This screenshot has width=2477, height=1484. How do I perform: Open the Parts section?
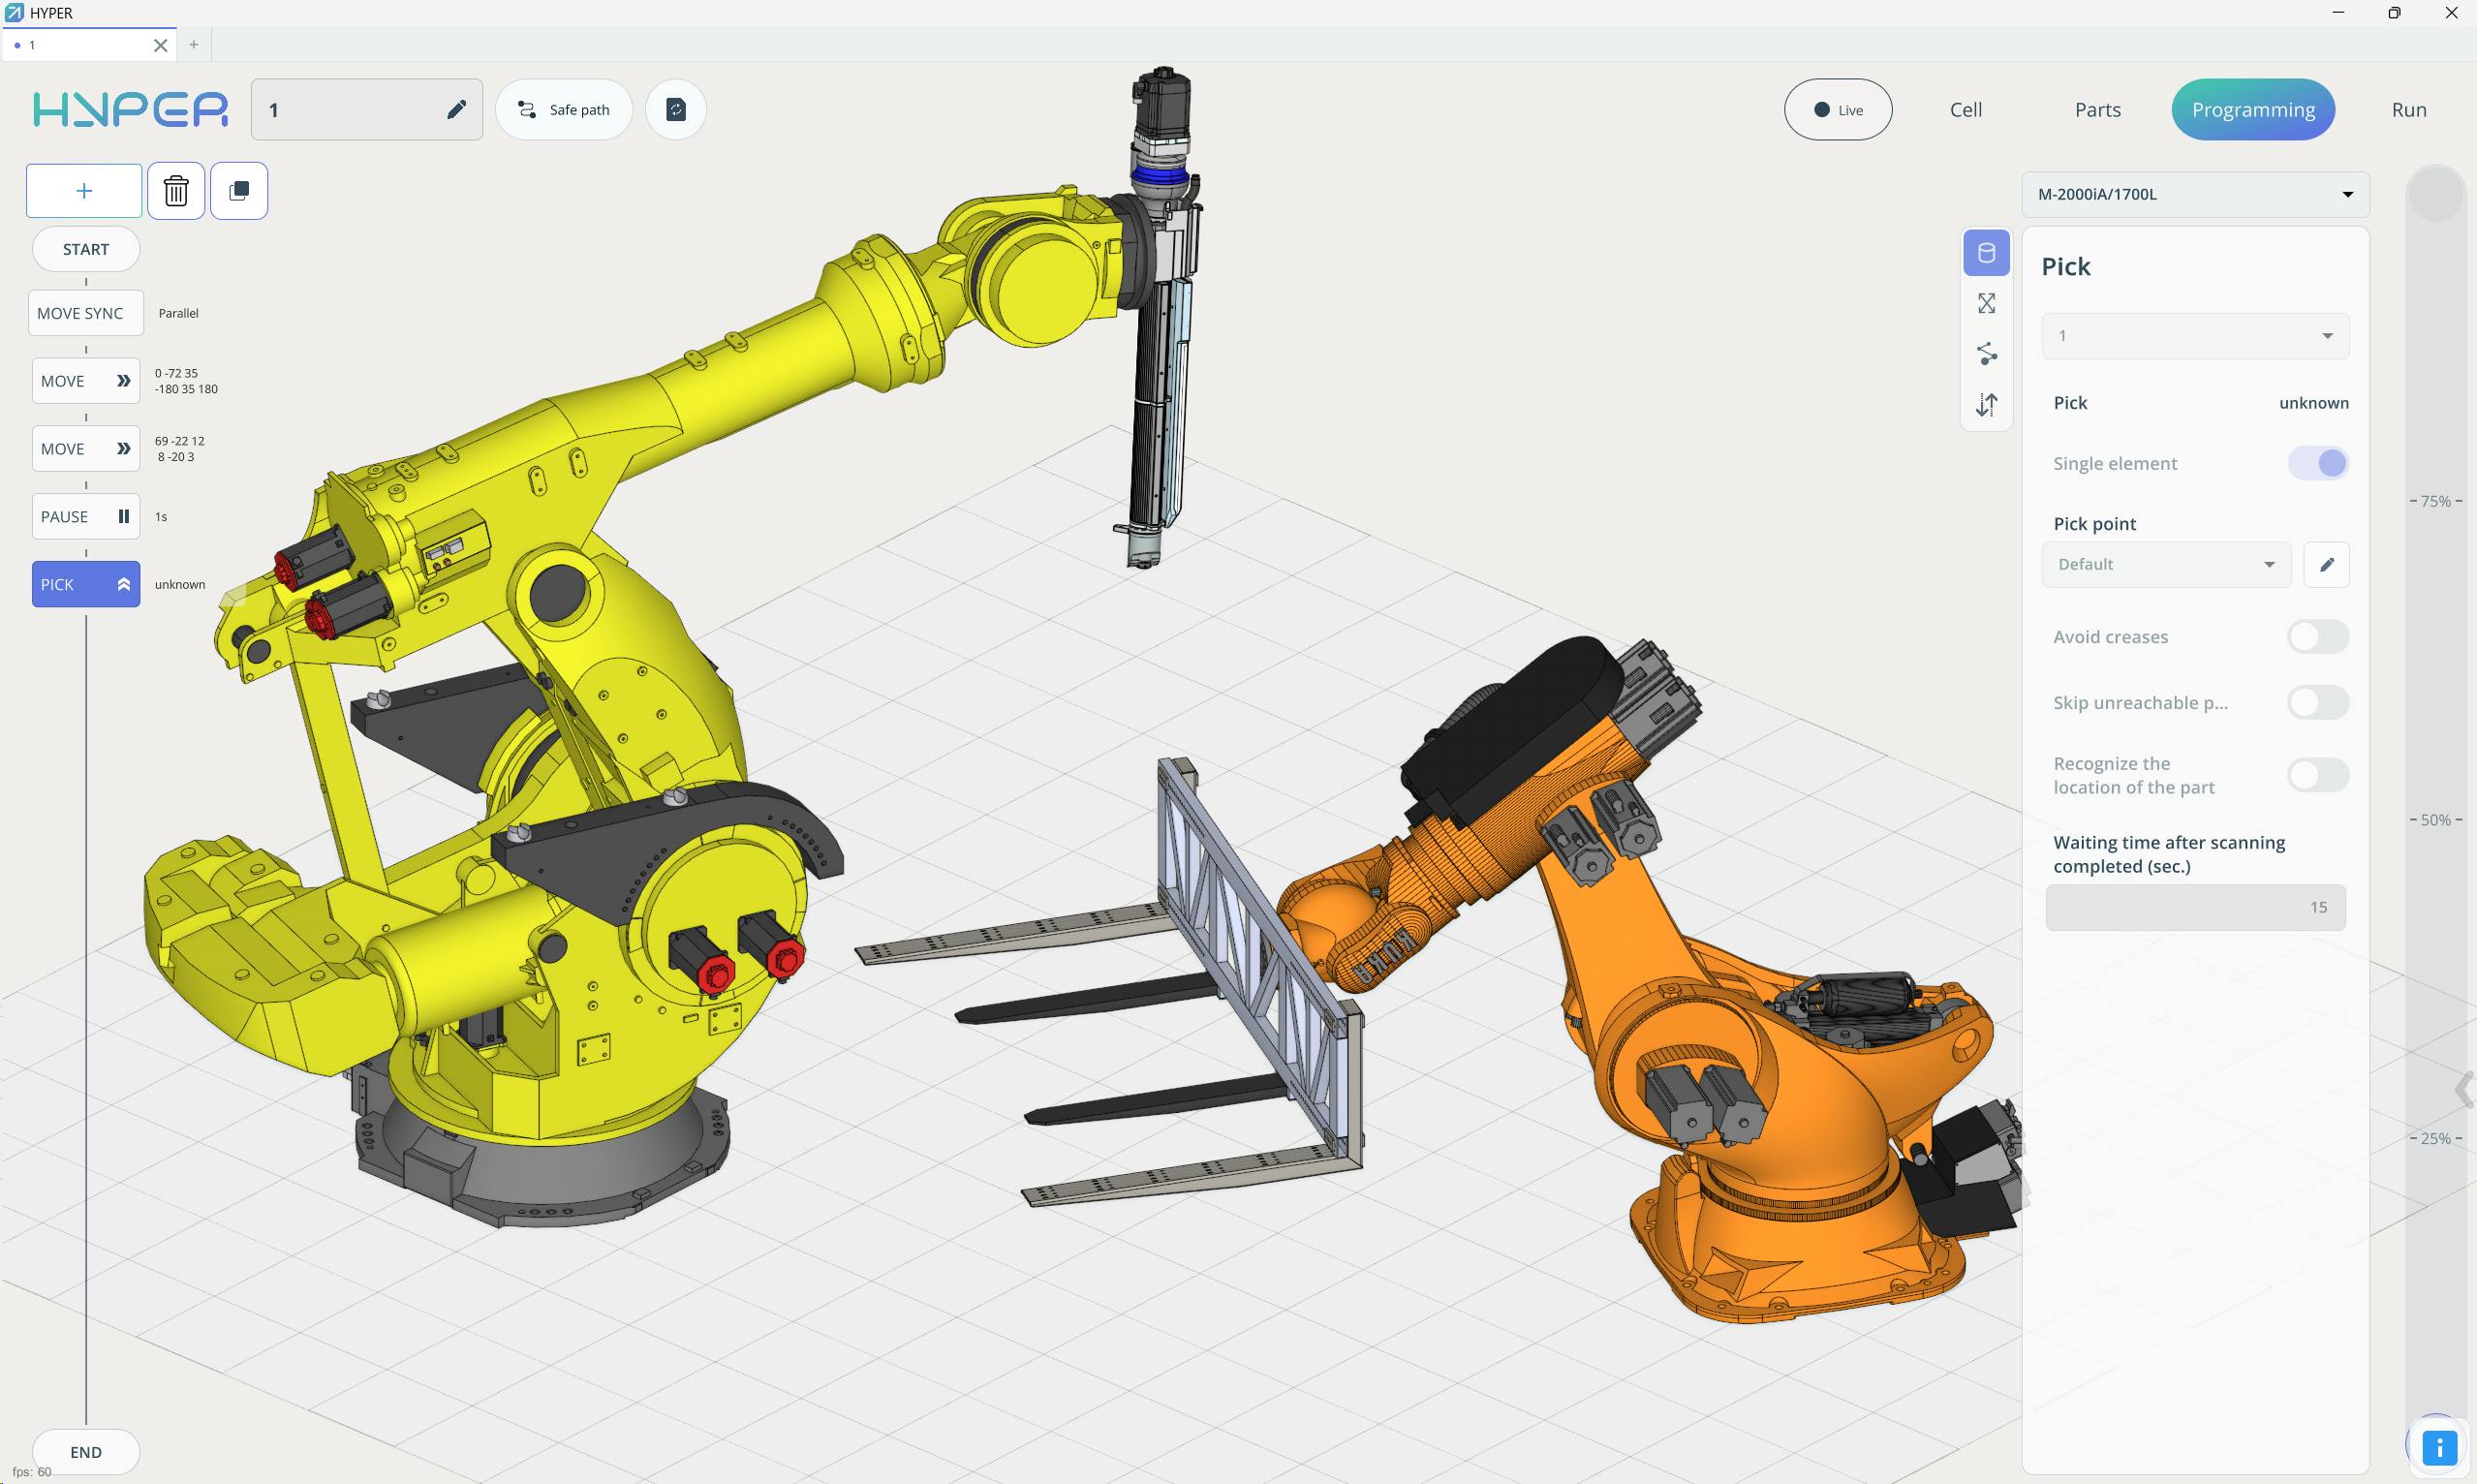[2096, 109]
